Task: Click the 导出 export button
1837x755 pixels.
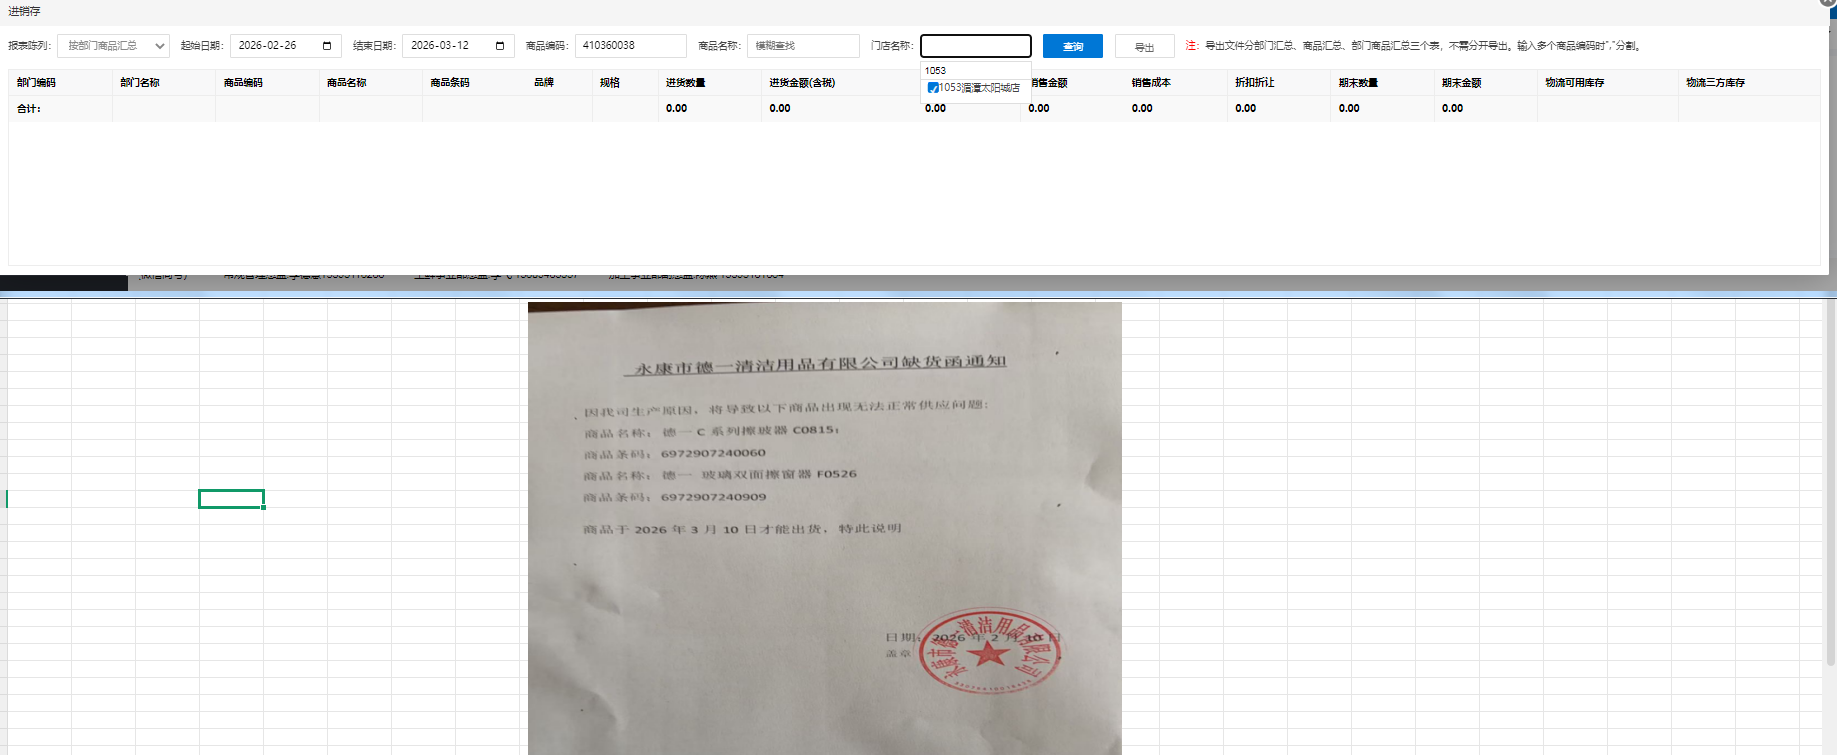Action: [1144, 47]
